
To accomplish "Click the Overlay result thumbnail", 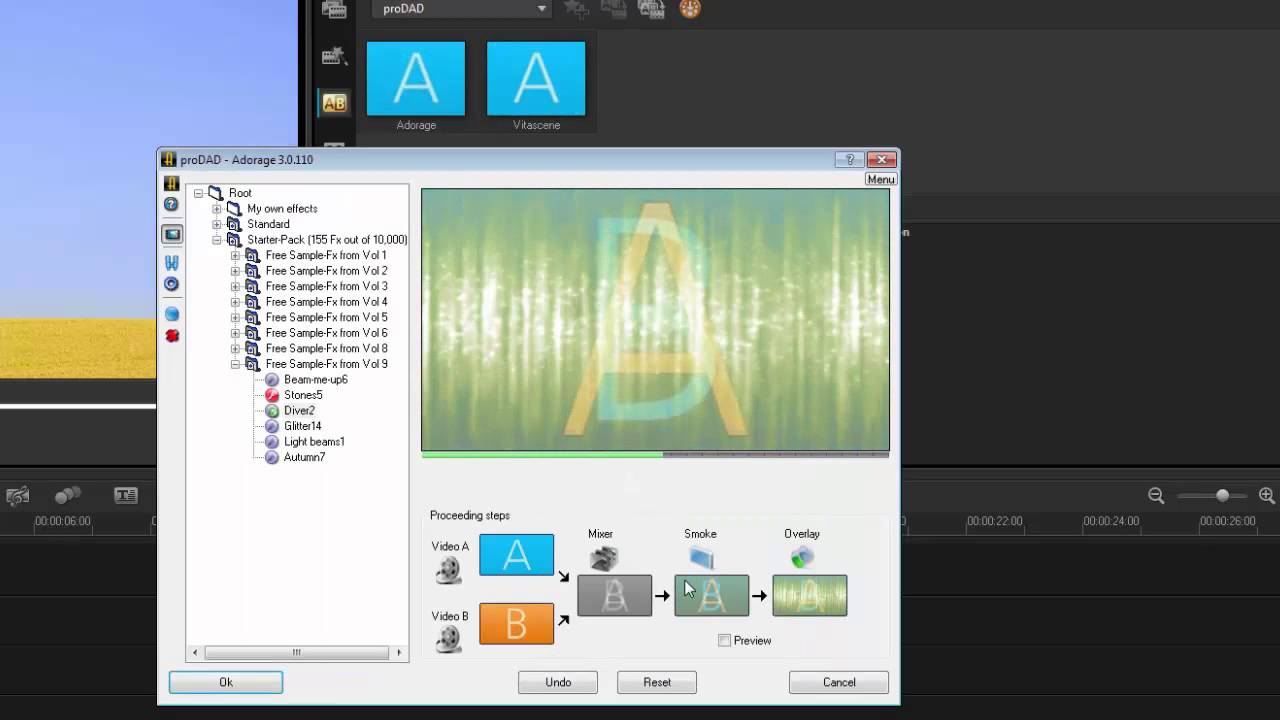I will [x=809, y=595].
